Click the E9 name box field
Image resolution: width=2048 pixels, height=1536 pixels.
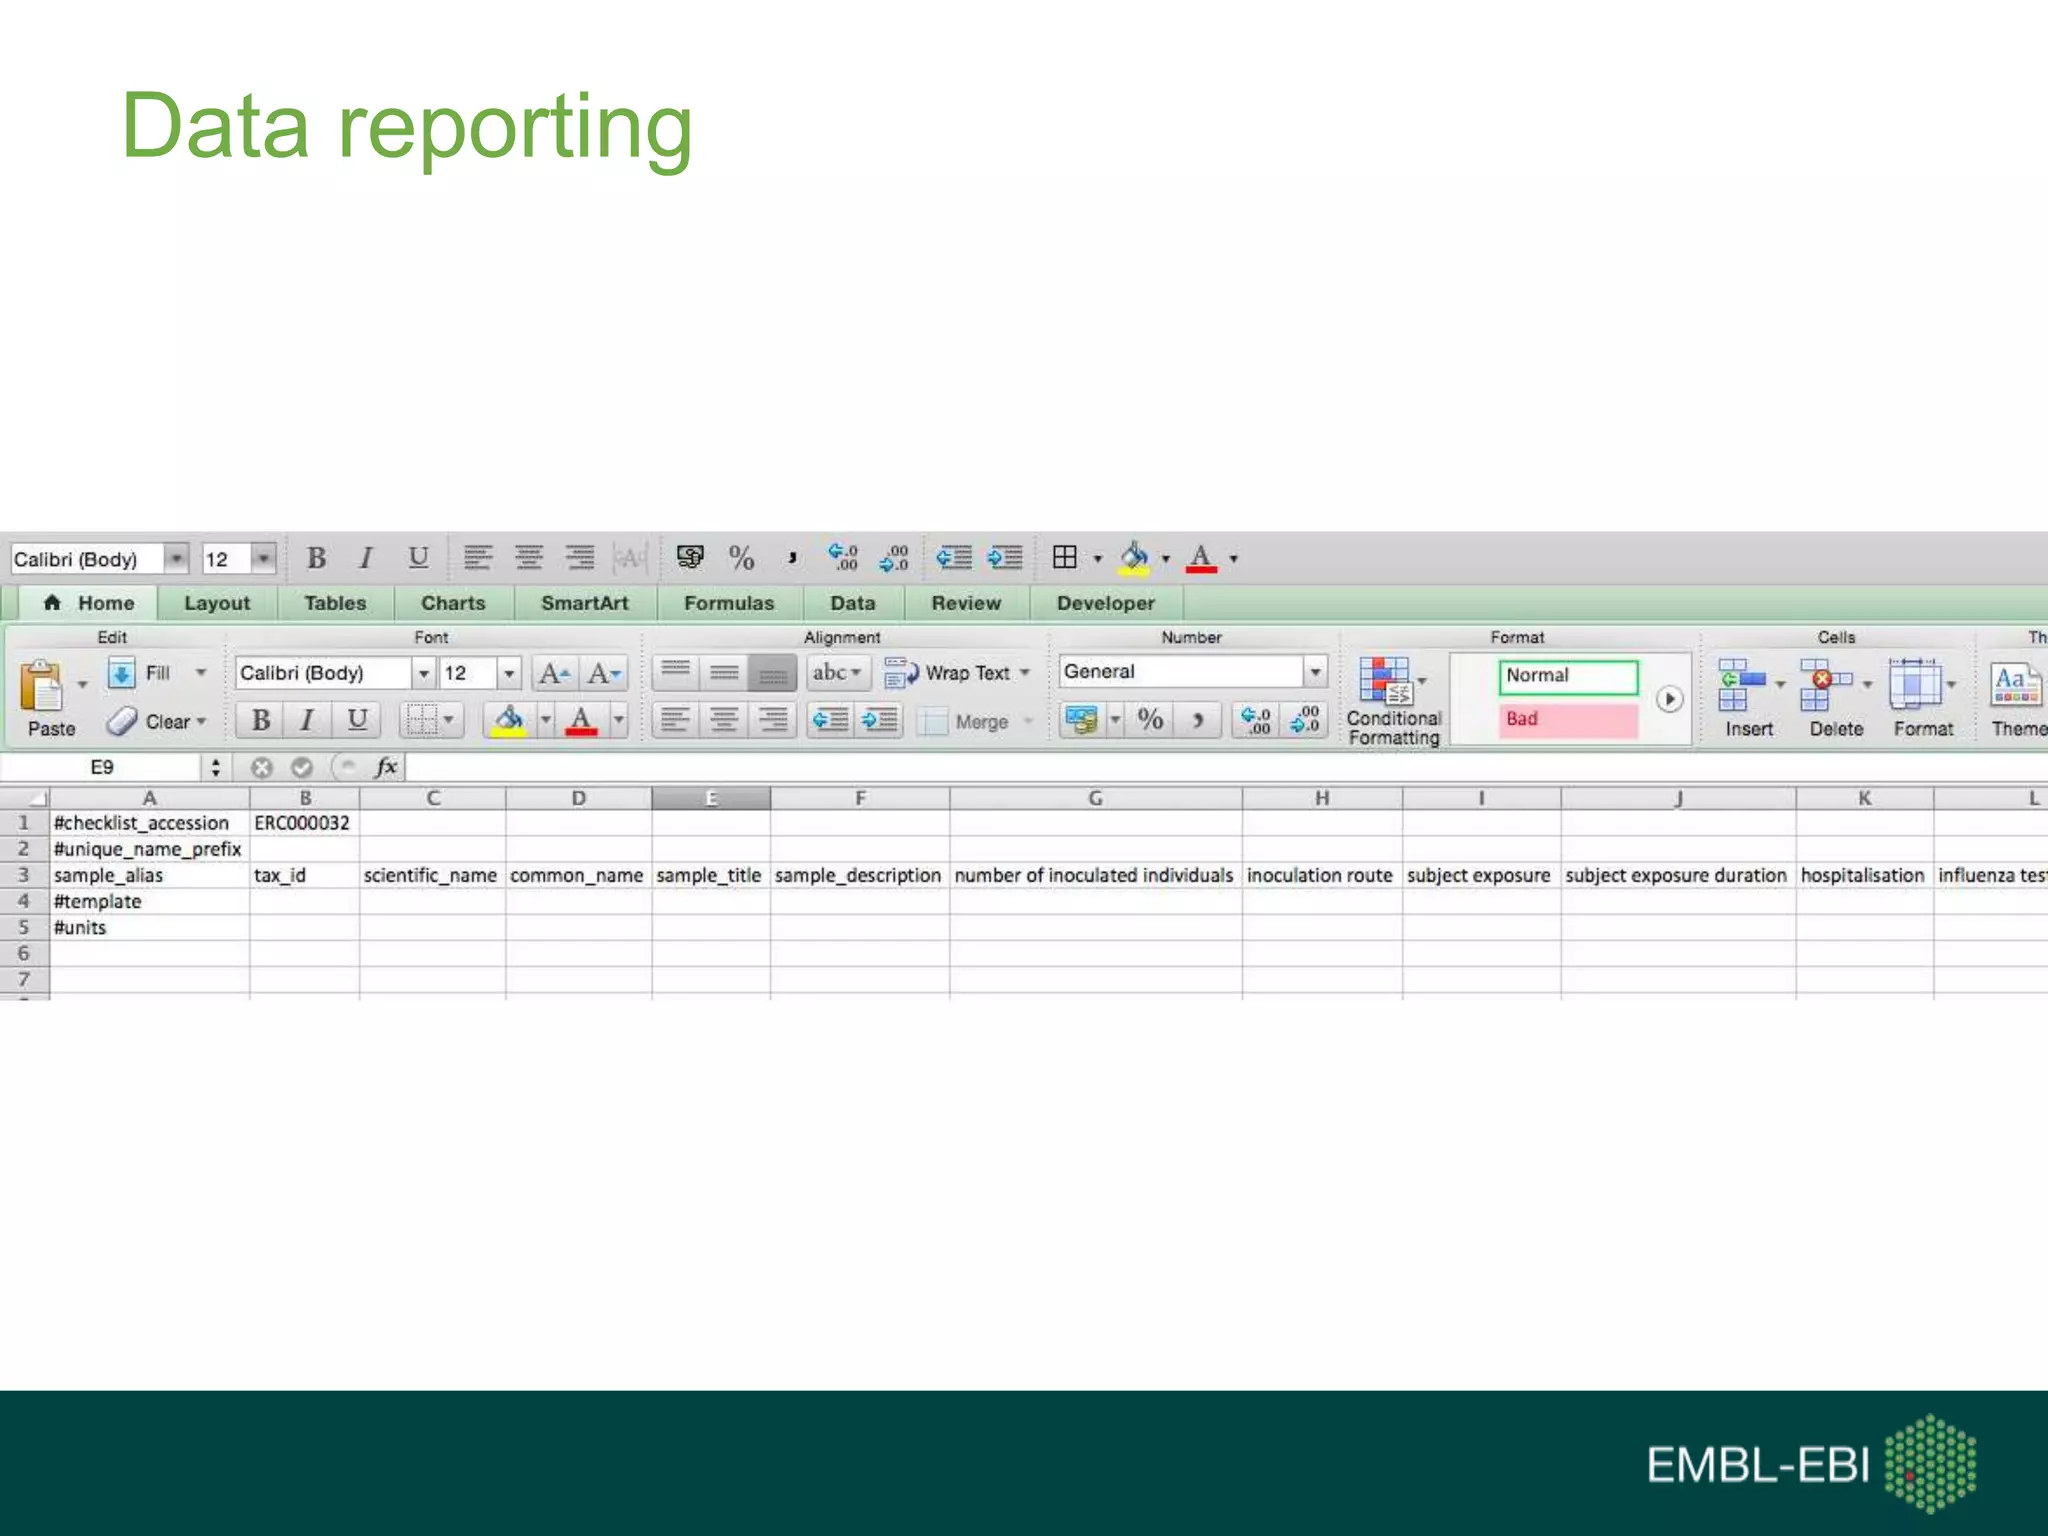point(102,767)
